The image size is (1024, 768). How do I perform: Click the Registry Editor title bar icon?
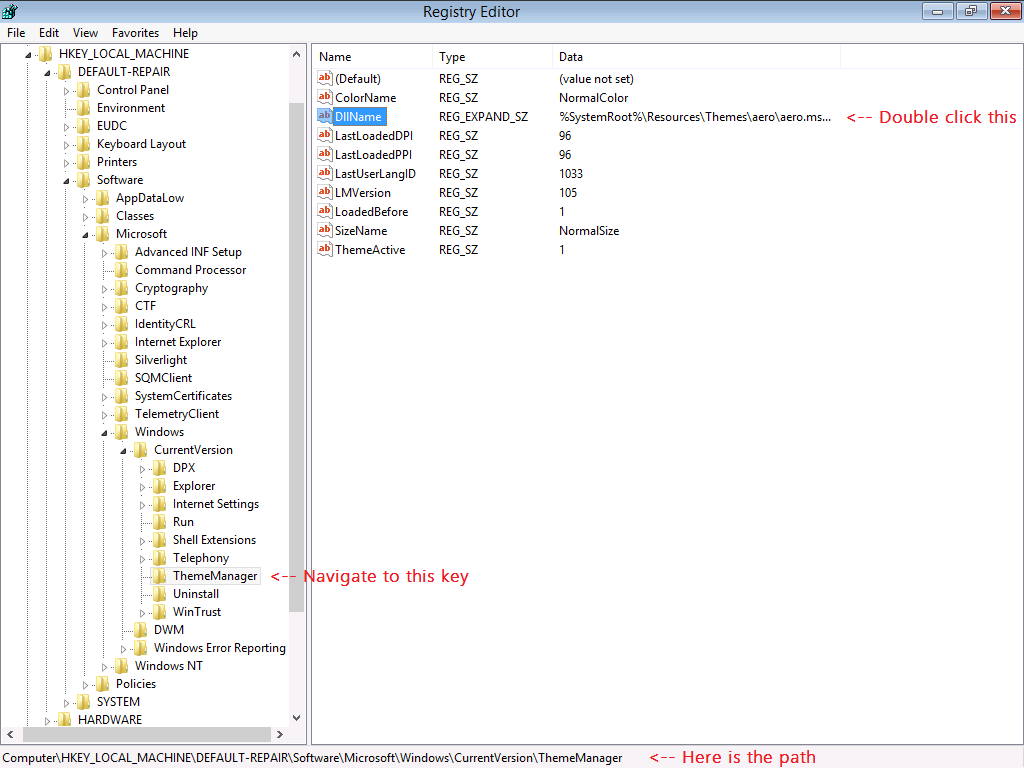(x=11, y=11)
